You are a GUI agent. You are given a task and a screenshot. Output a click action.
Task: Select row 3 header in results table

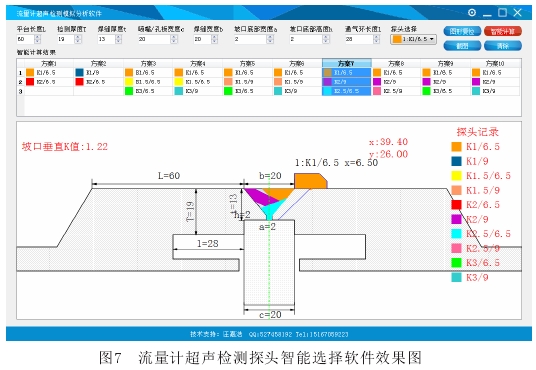pos(21,91)
